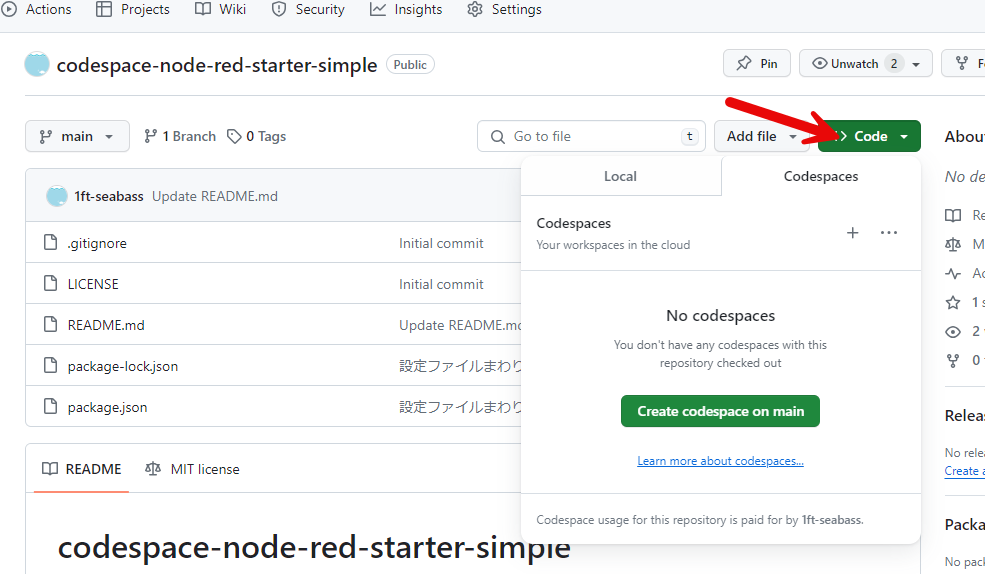Click the plus icon to create new codespace

852,233
